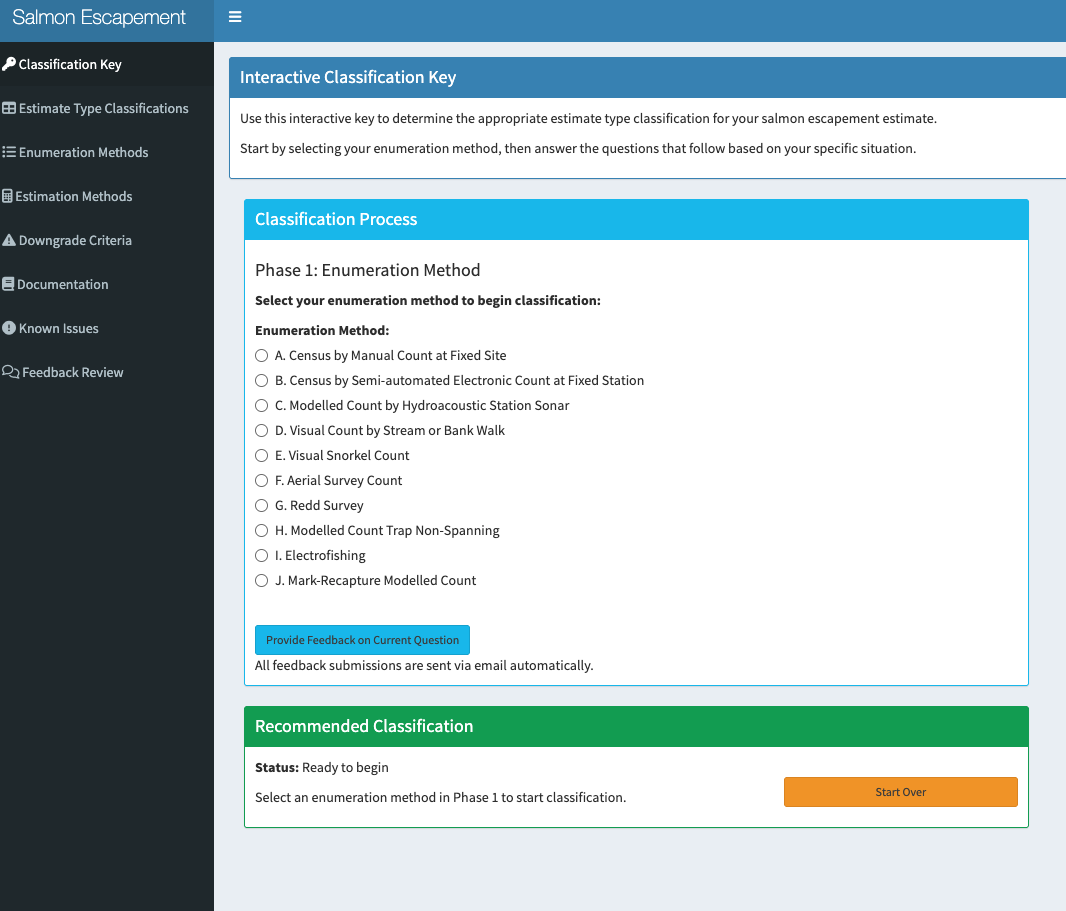
Task: Click the warning triangle icon beside Downgrade Criteria
Action: (9, 240)
